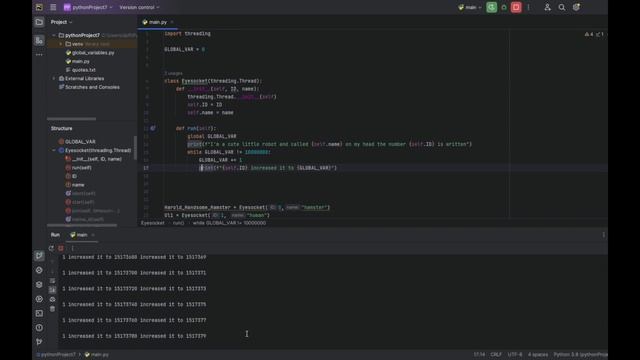Close the main tab in Run panel
This screenshot has width=640, height=360.
tap(93, 235)
